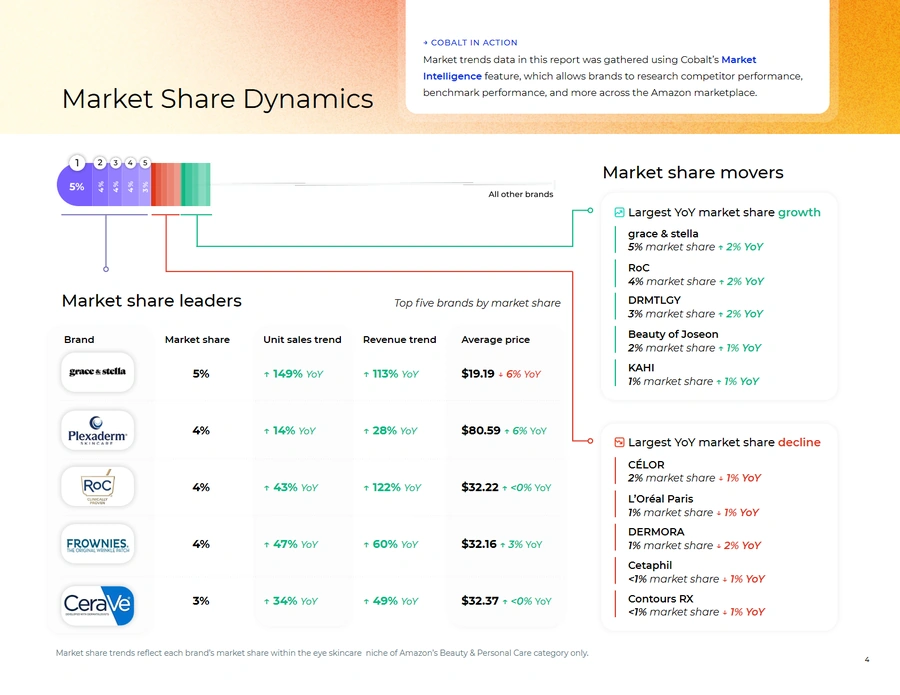Screen dimensions: 900x695
Task: Click the 'Unit sales trend' column header
Action: tap(302, 340)
